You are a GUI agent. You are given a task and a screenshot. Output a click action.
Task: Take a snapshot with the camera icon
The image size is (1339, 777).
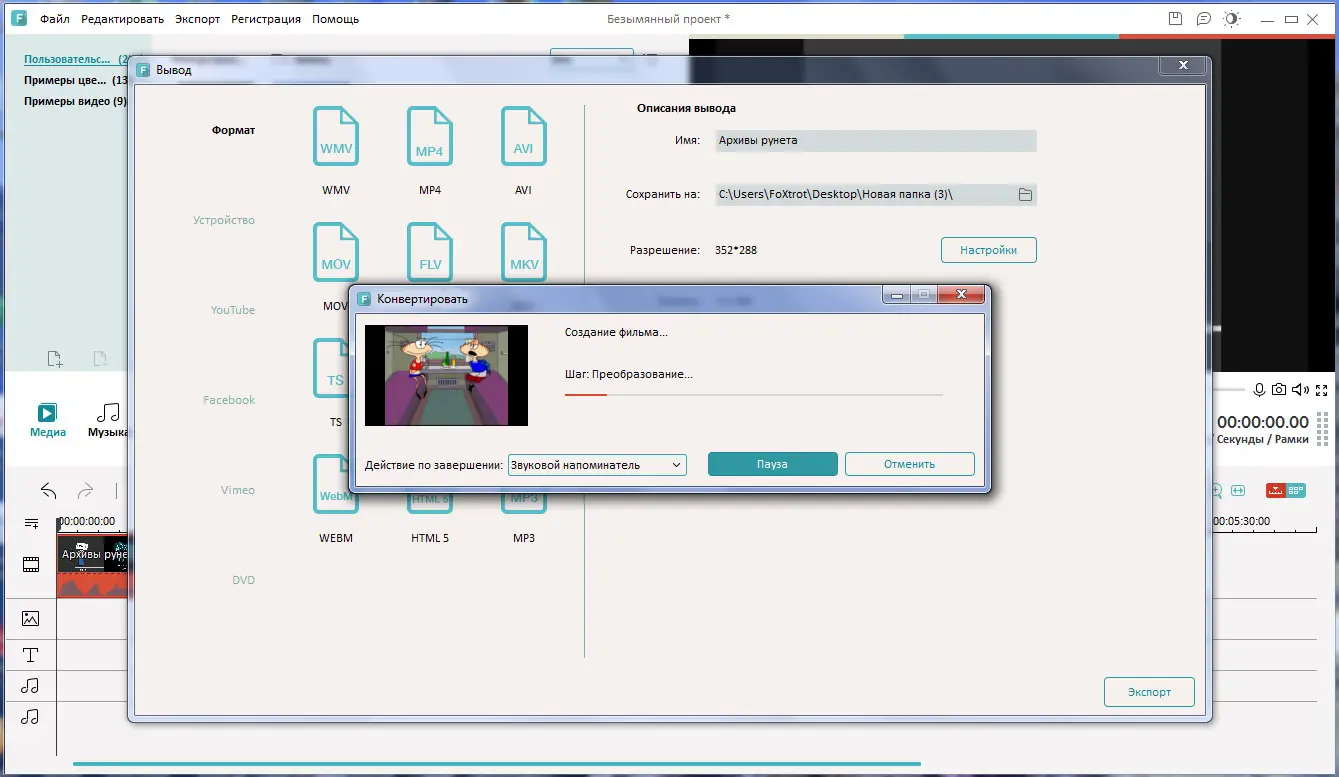point(1280,390)
